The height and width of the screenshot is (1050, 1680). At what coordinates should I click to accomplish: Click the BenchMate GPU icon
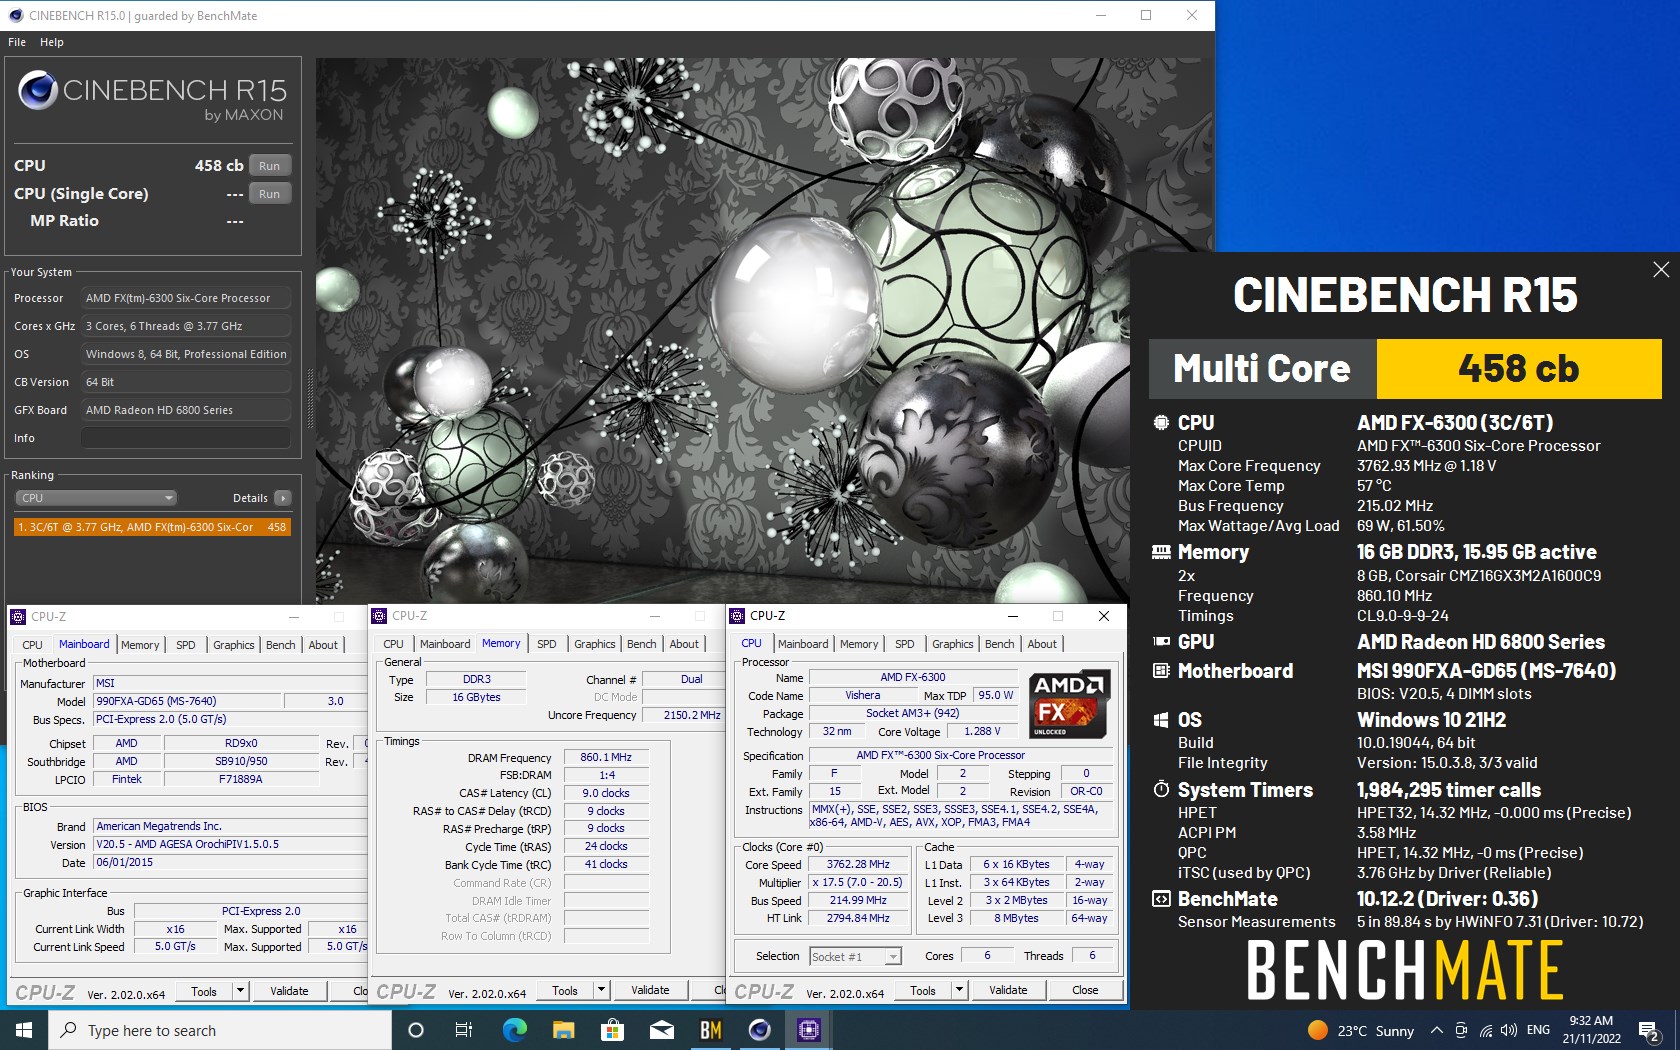tap(1161, 642)
